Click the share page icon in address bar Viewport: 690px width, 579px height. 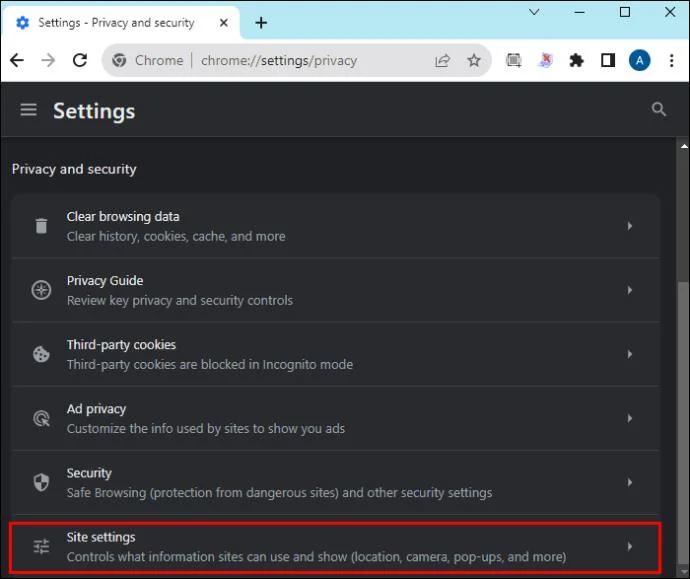tap(442, 60)
